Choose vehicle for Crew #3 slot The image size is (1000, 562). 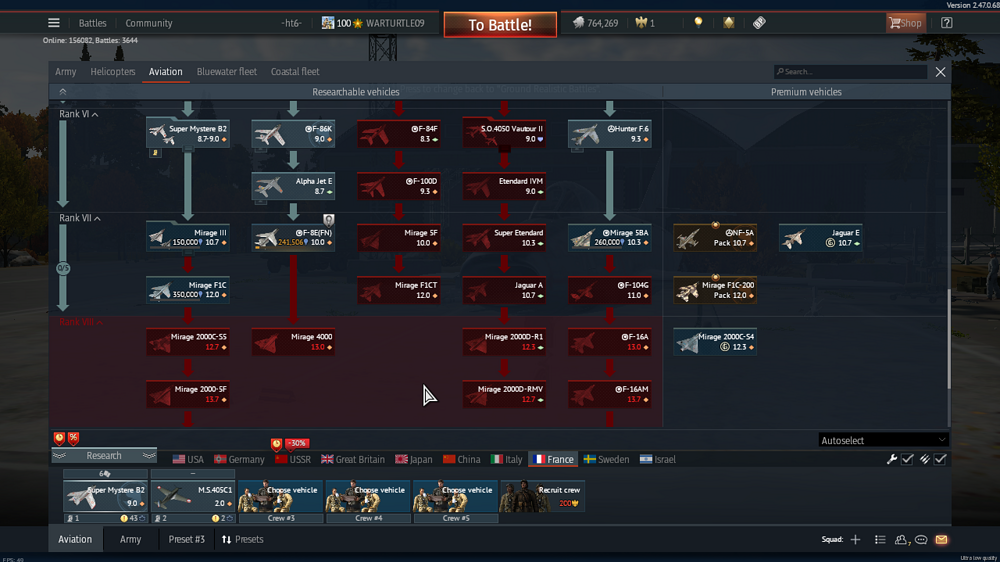[281, 496]
